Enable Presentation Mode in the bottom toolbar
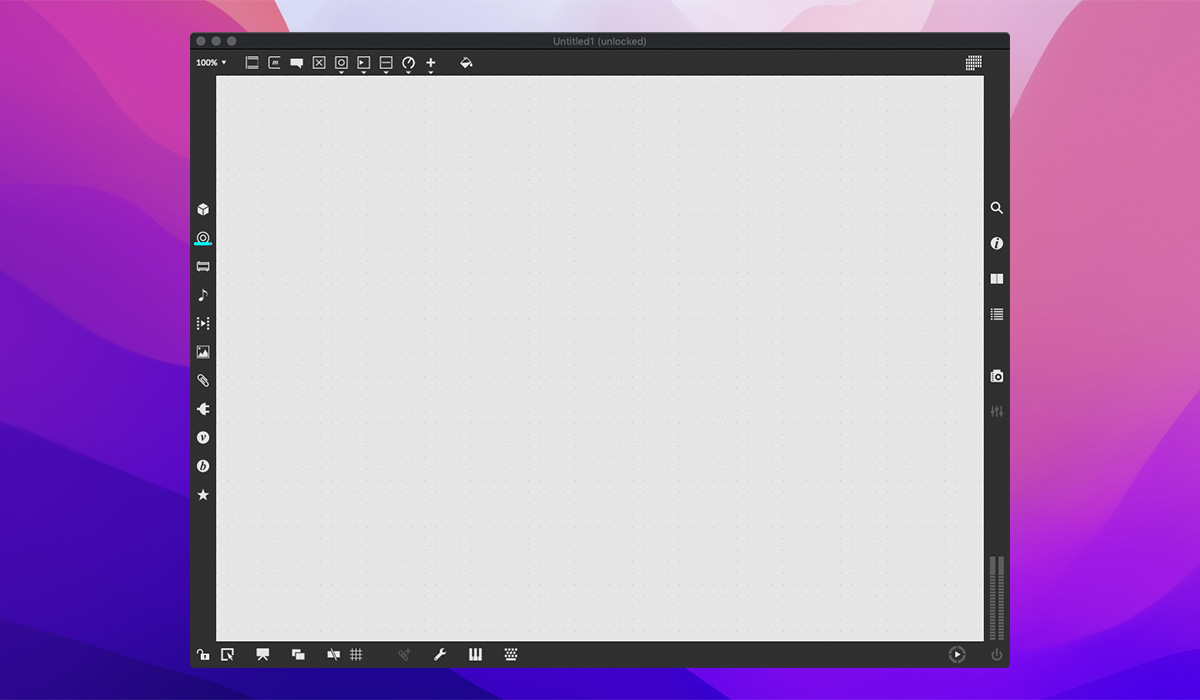 pyautogui.click(x=262, y=655)
